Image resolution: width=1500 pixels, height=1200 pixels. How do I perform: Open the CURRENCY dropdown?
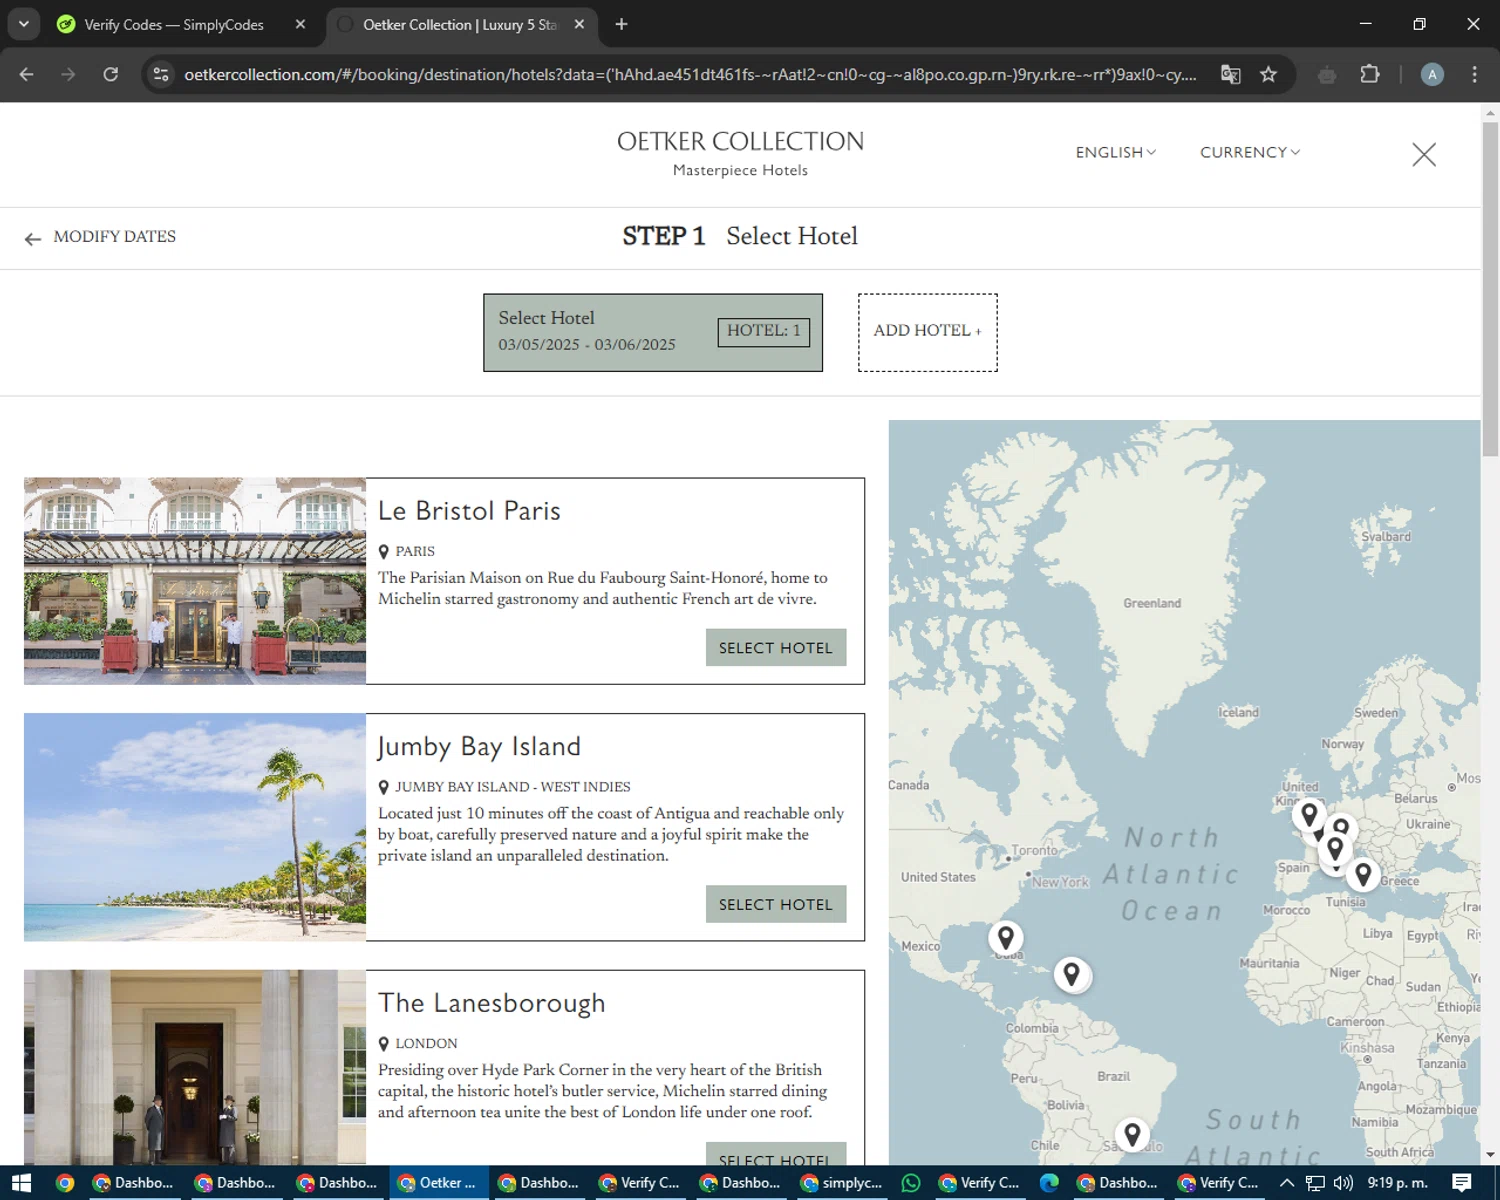click(1250, 152)
